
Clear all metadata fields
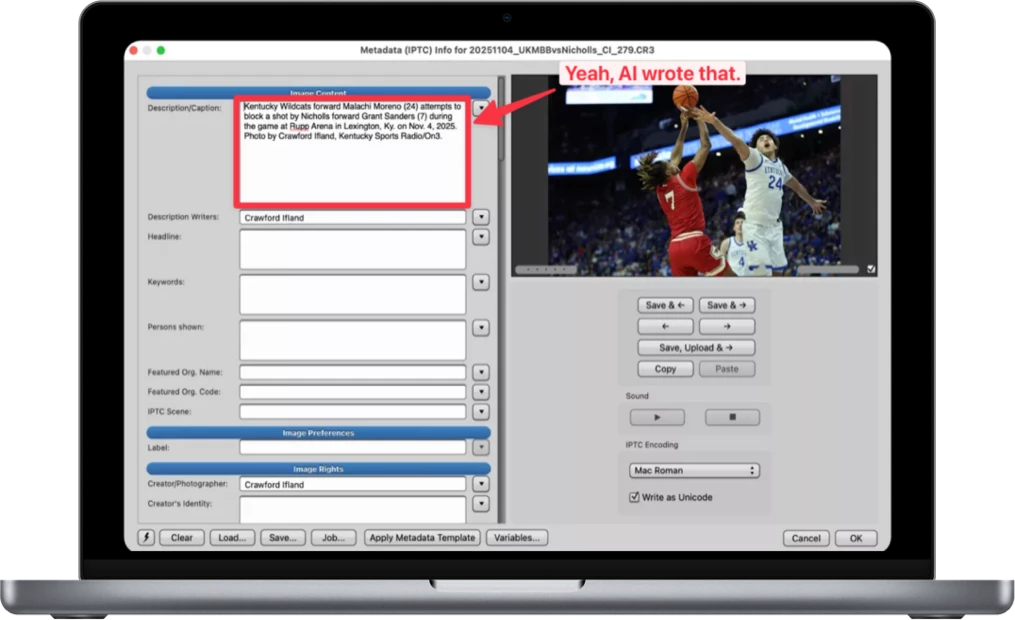(181, 538)
